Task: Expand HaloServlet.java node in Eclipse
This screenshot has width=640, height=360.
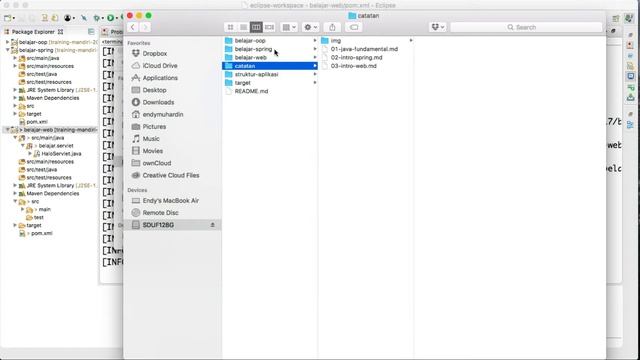Action: click(30, 154)
